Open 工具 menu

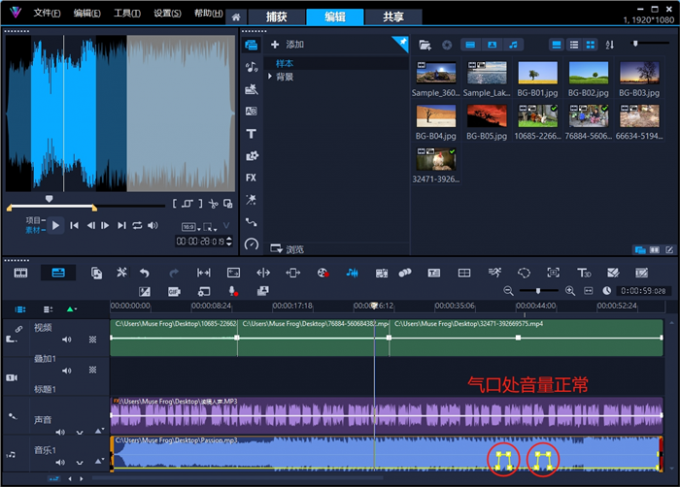tap(127, 13)
